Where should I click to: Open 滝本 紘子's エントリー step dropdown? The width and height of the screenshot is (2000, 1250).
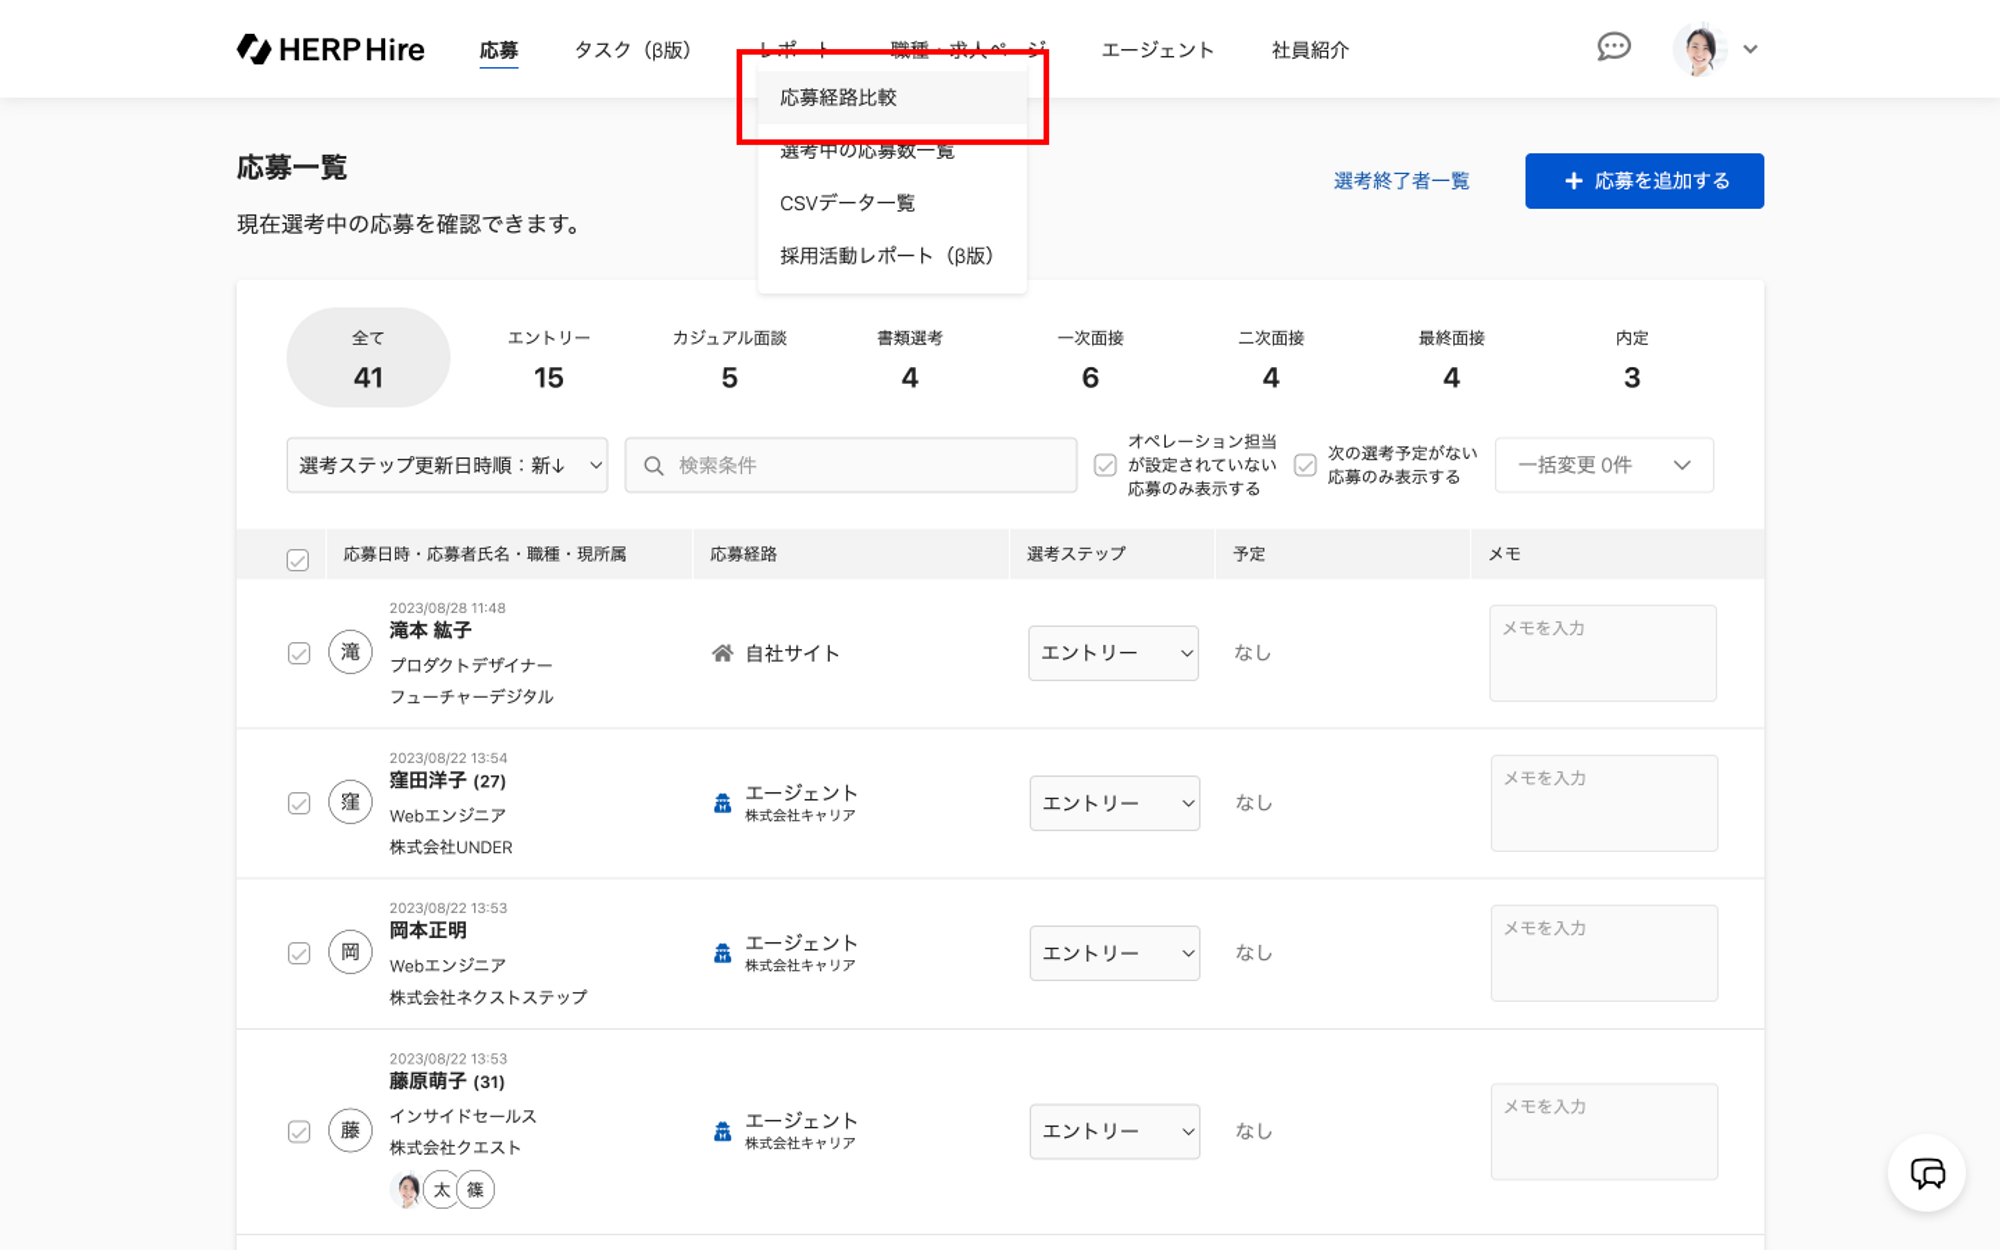coord(1113,653)
